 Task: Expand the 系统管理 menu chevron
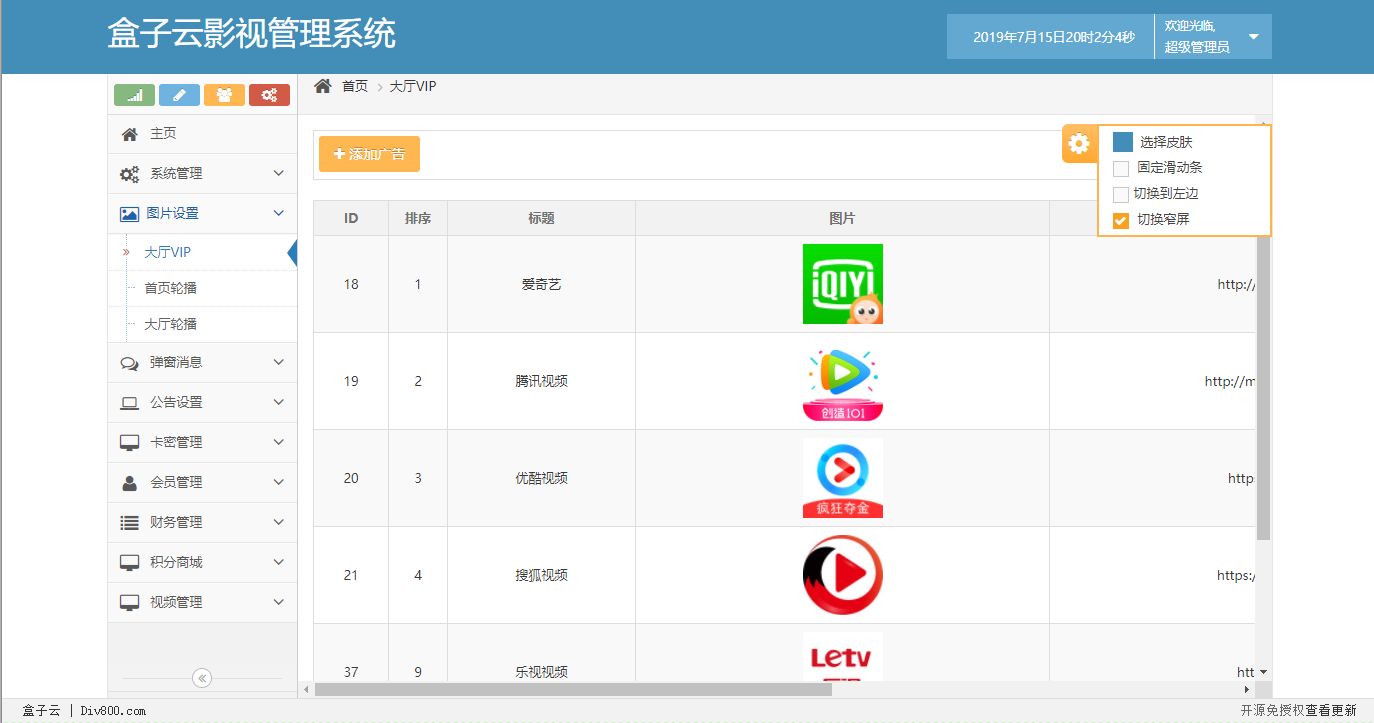click(279, 173)
